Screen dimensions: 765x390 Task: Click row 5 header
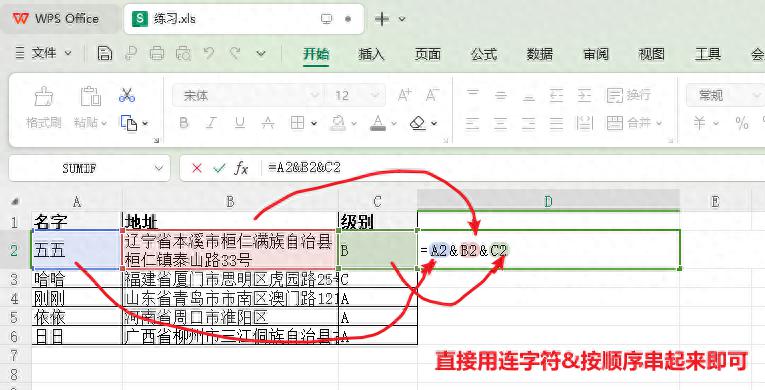[x=14, y=317]
